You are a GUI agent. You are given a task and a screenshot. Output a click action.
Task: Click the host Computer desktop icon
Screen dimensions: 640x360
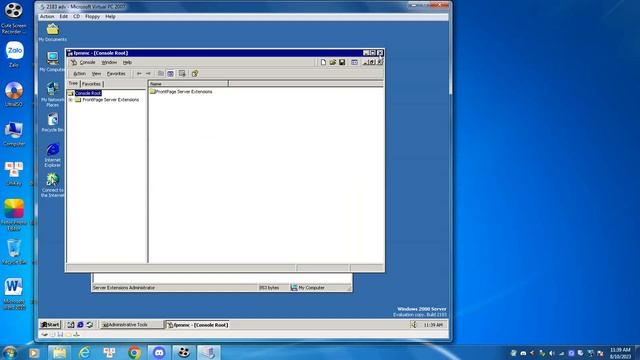tap(14, 133)
